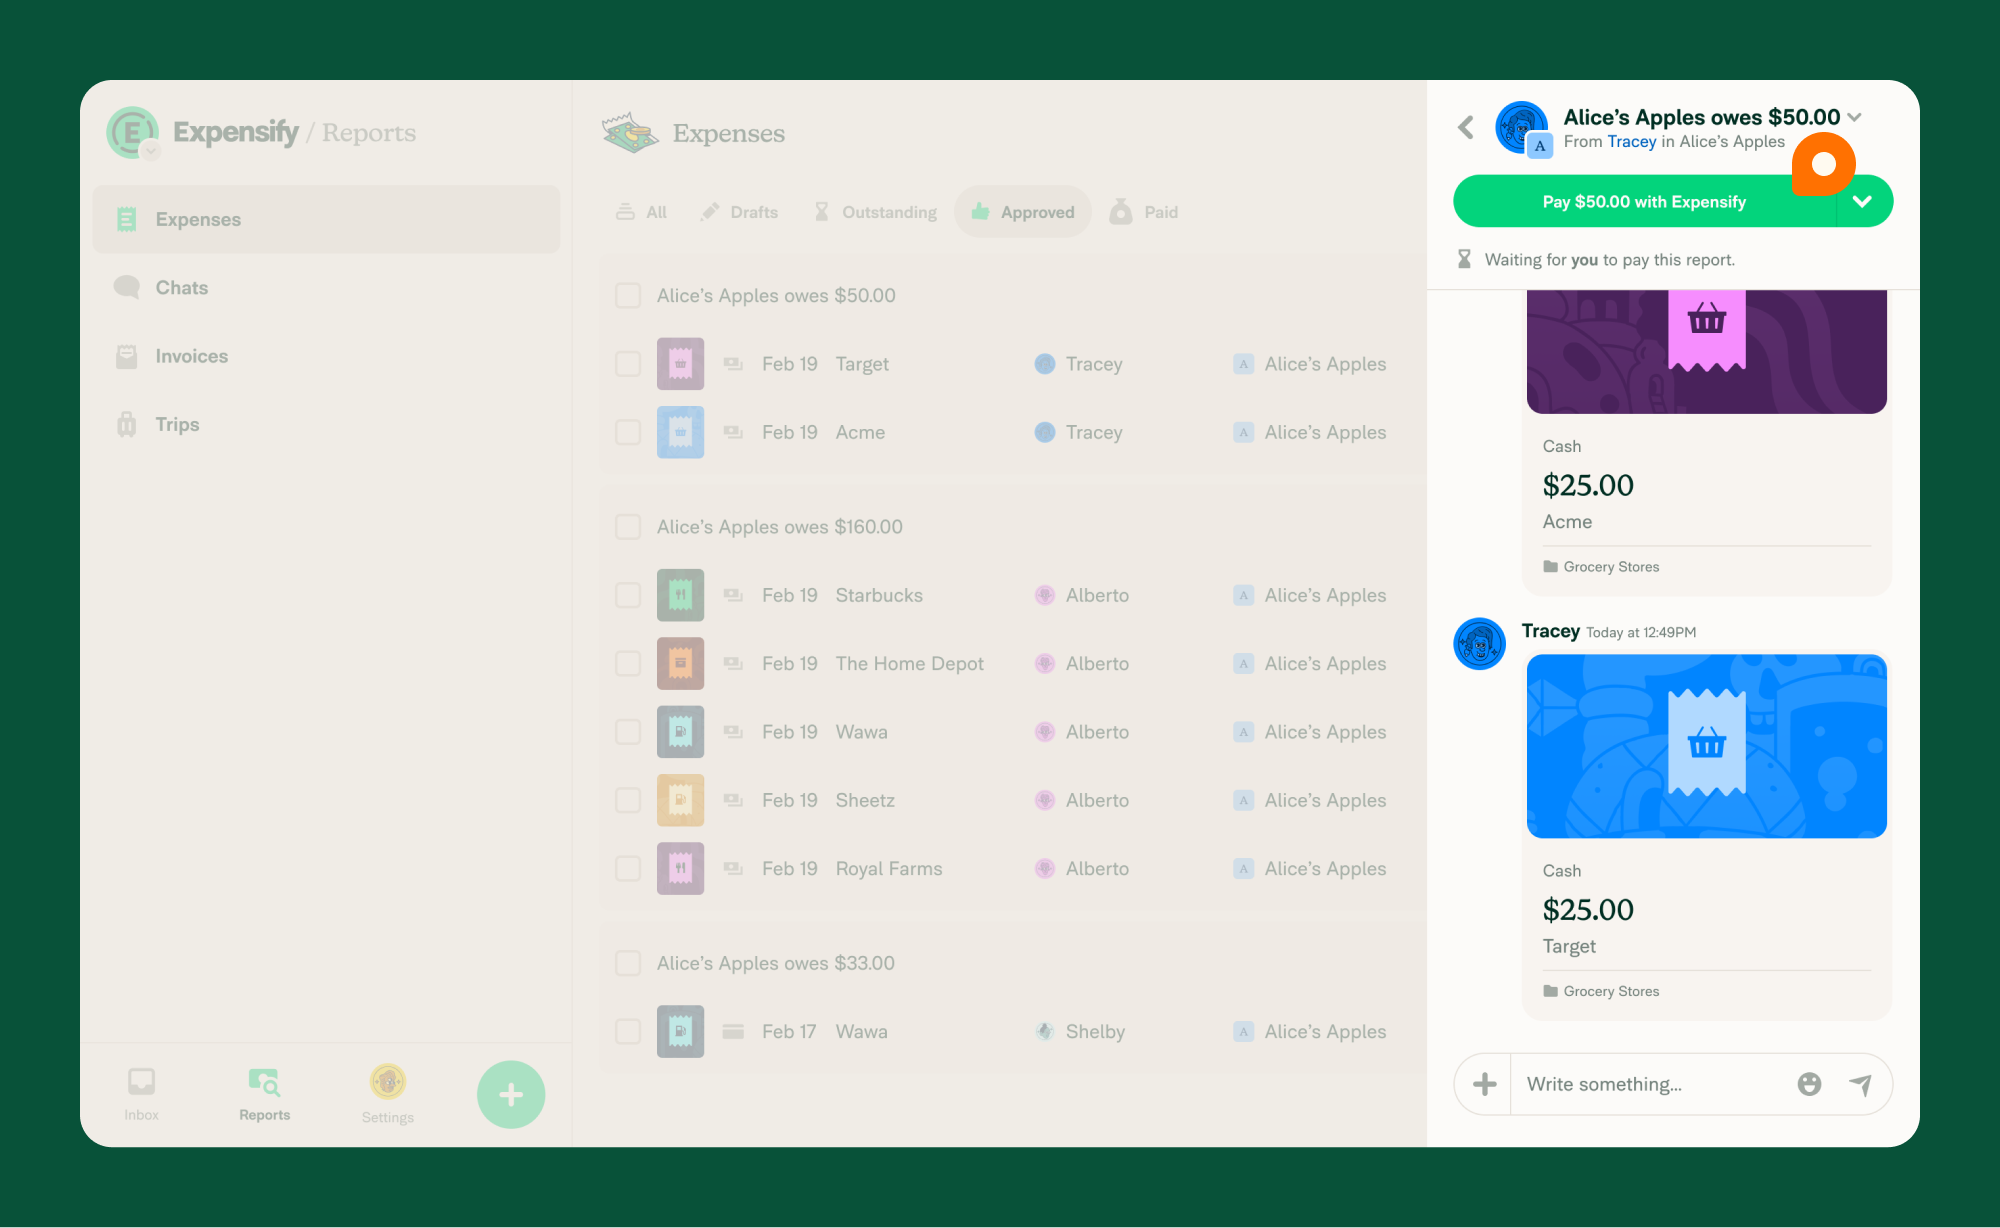Screen dimensions: 2000x1228
Task: Click the plus attachment button in composer
Action: 1484,1084
